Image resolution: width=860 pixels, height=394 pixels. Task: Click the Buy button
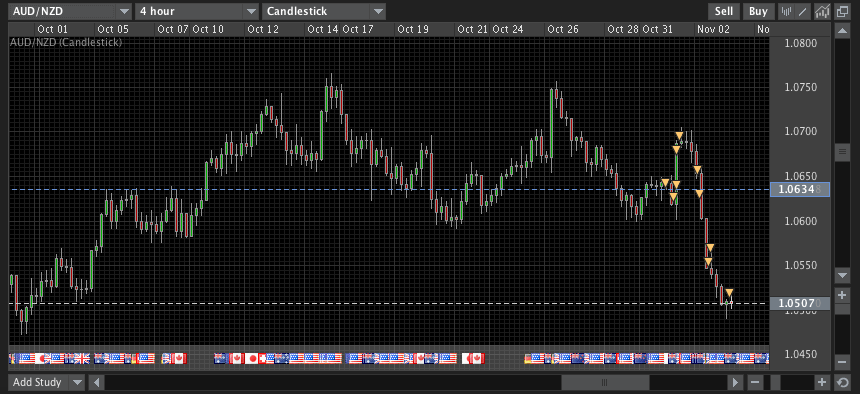pyautogui.click(x=759, y=11)
